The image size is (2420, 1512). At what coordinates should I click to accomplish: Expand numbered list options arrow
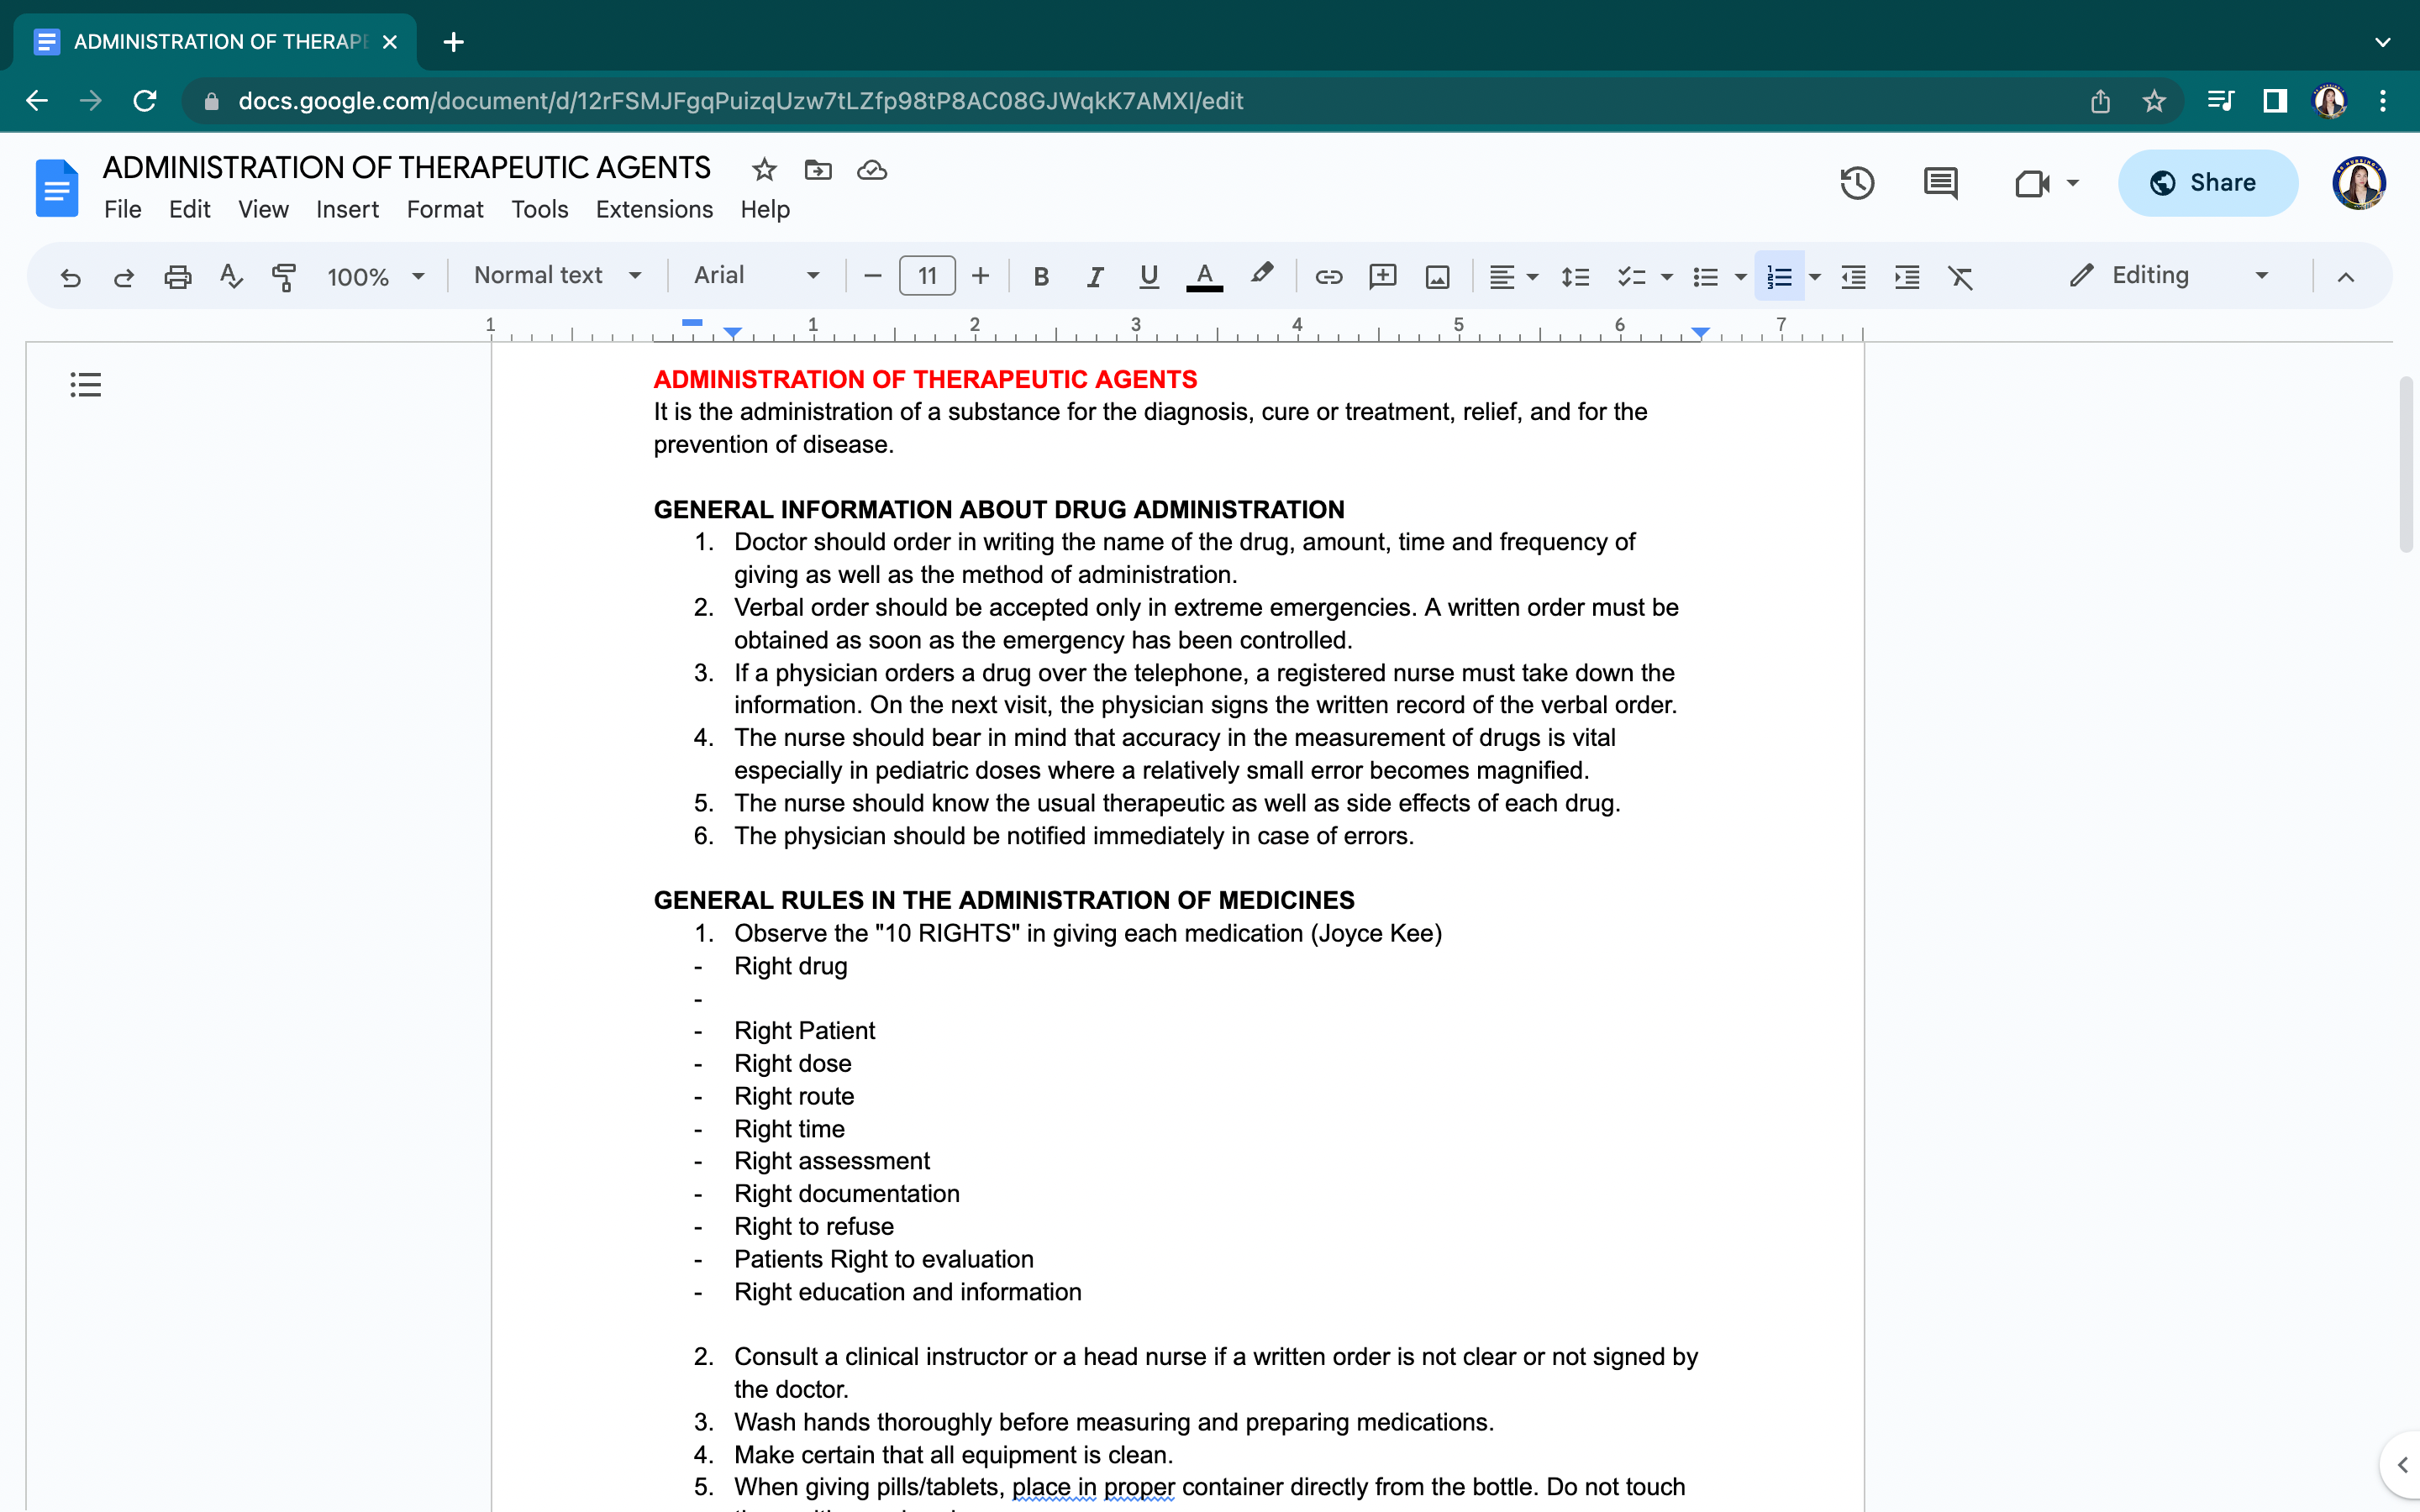1814,277
